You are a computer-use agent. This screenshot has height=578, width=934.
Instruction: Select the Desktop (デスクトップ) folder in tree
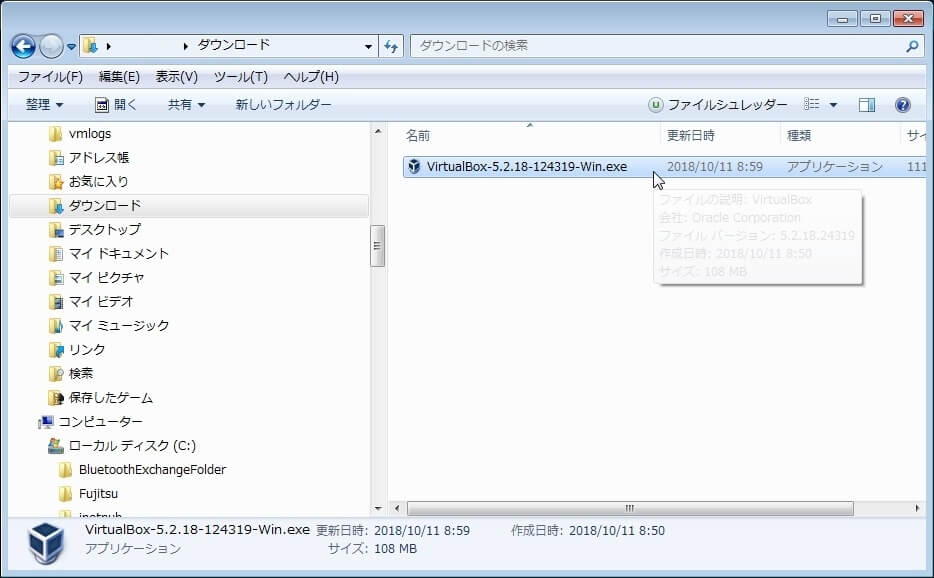point(104,229)
